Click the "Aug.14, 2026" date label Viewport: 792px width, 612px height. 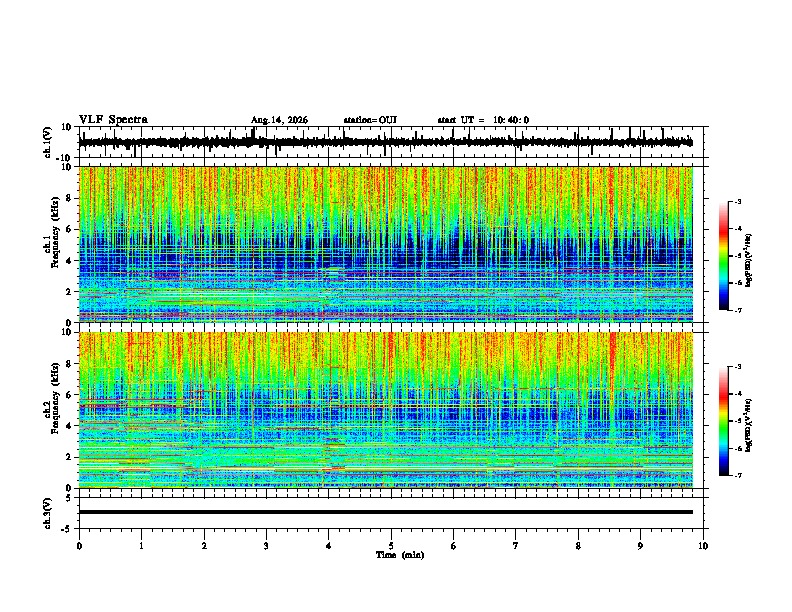tap(279, 120)
